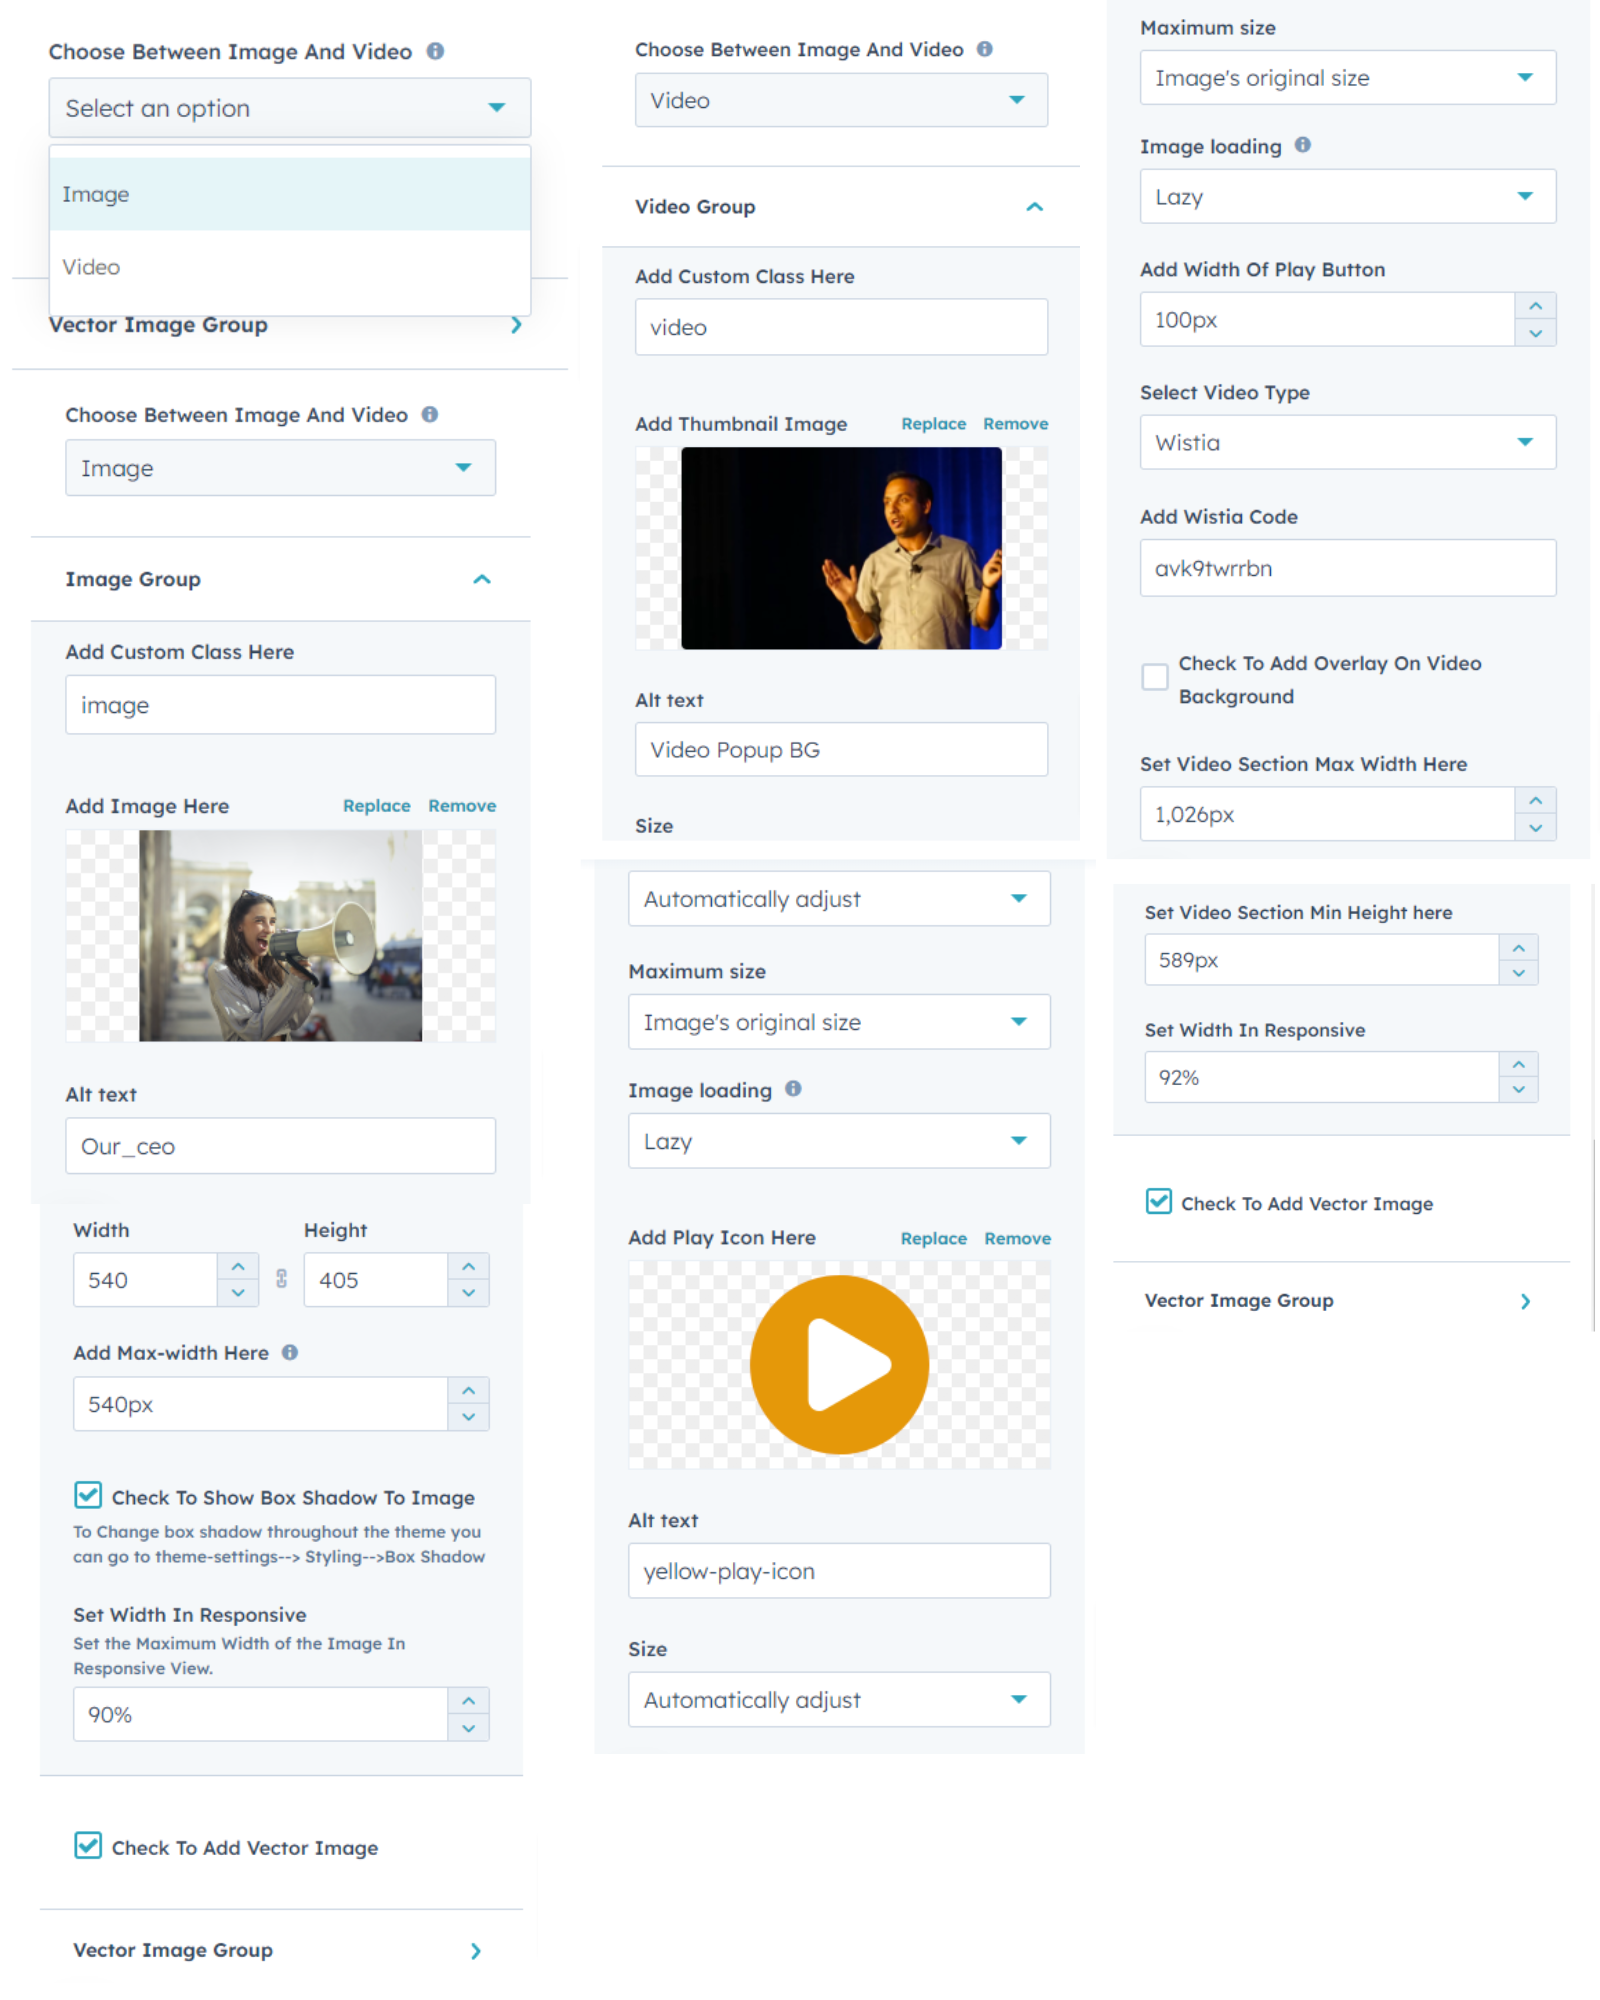
Task: Choose the Video option in the open dropdown list
Action: point(289,267)
